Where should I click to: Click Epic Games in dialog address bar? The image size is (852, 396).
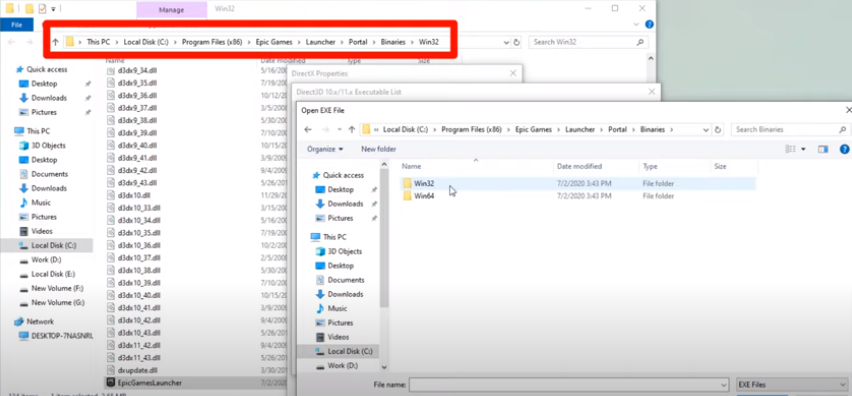pyautogui.click(x=533, y=130)
